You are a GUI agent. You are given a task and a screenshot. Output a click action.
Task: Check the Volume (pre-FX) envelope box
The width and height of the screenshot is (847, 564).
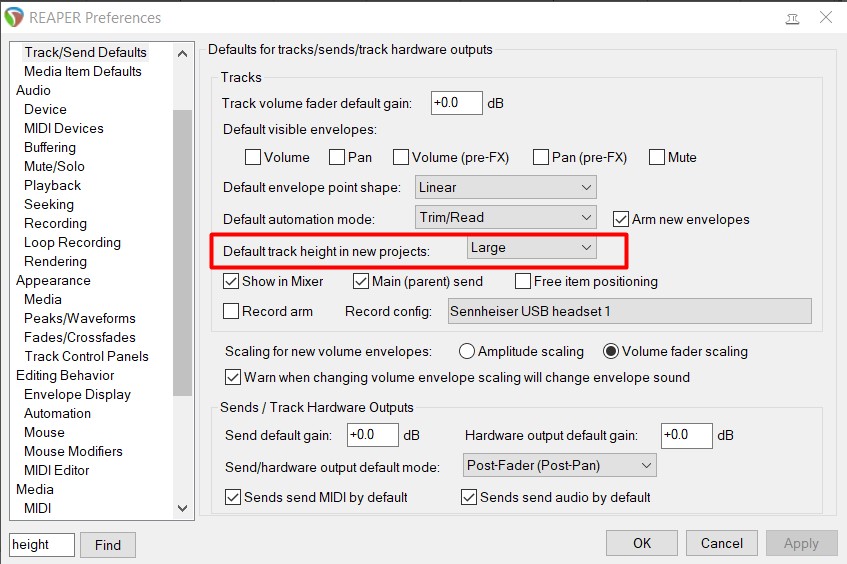(x=401, y=157)
